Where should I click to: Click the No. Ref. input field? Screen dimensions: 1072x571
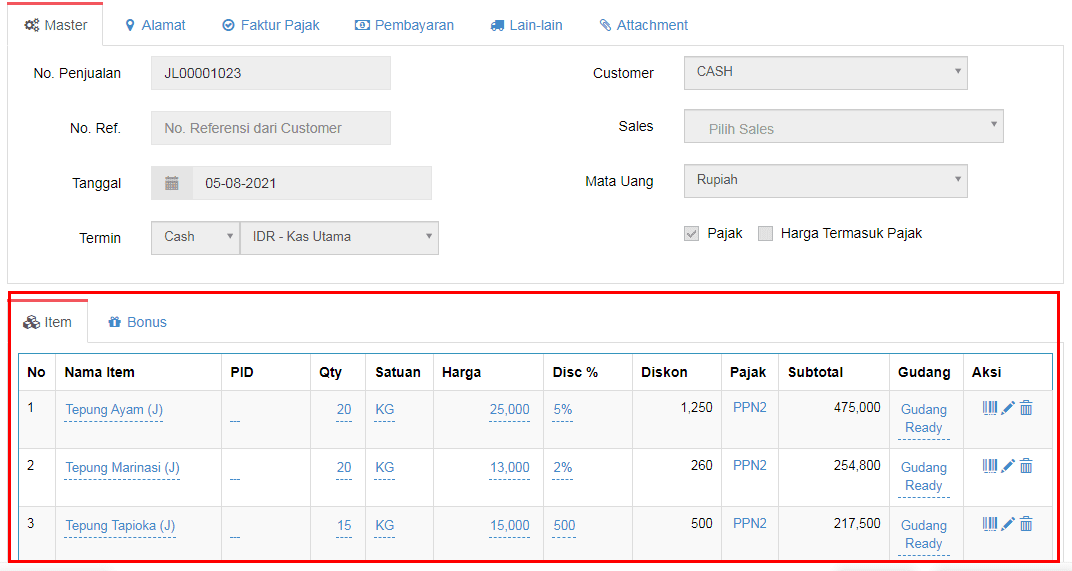(x=270, y=128)
